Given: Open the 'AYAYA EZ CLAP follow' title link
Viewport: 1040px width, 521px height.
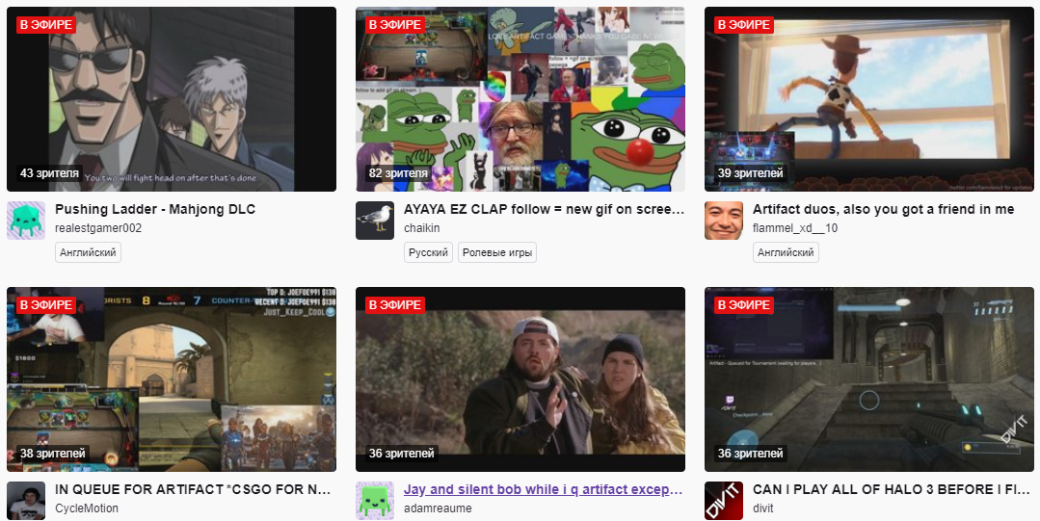Looking at the screenshot, I should pyautogui.click(x=544, y=209).
